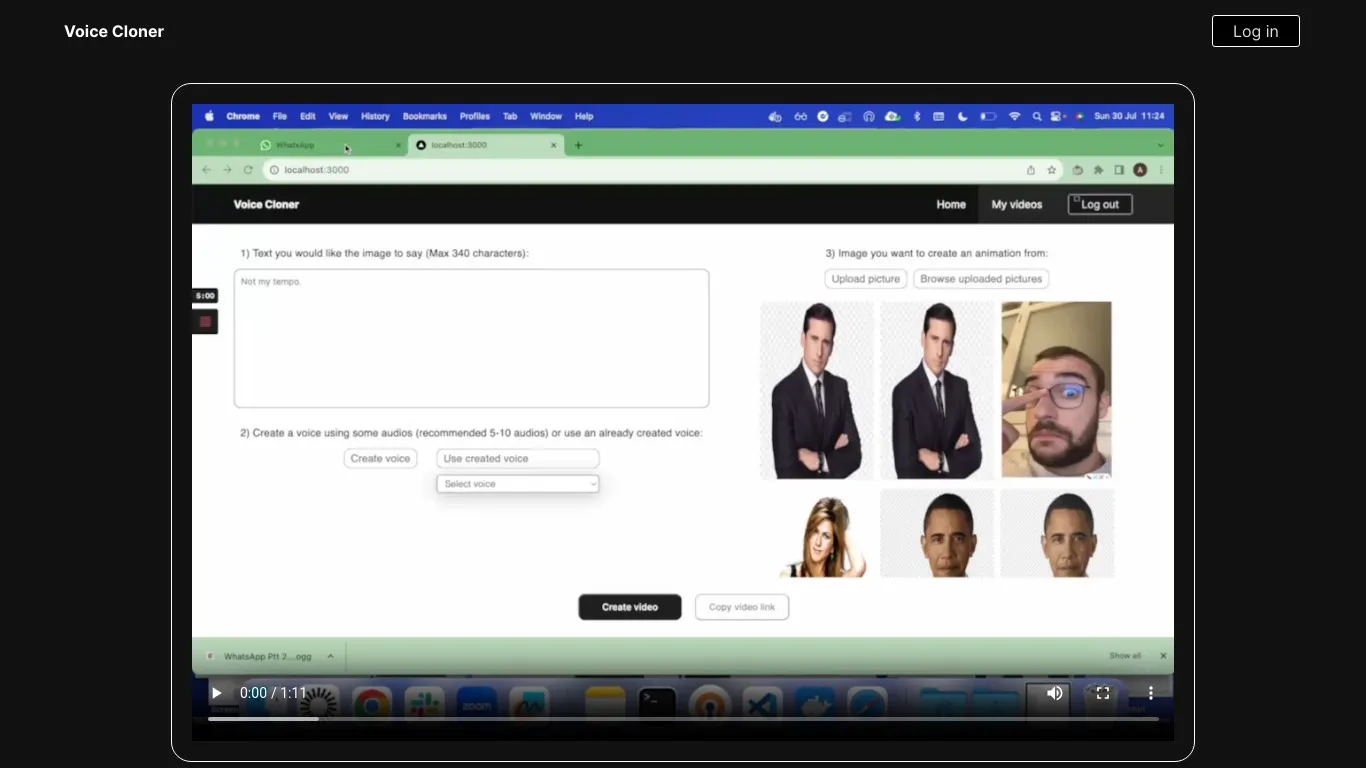Go to Home in the app navbar
This screenshot has width=1366, height=768.
[951, 204]
